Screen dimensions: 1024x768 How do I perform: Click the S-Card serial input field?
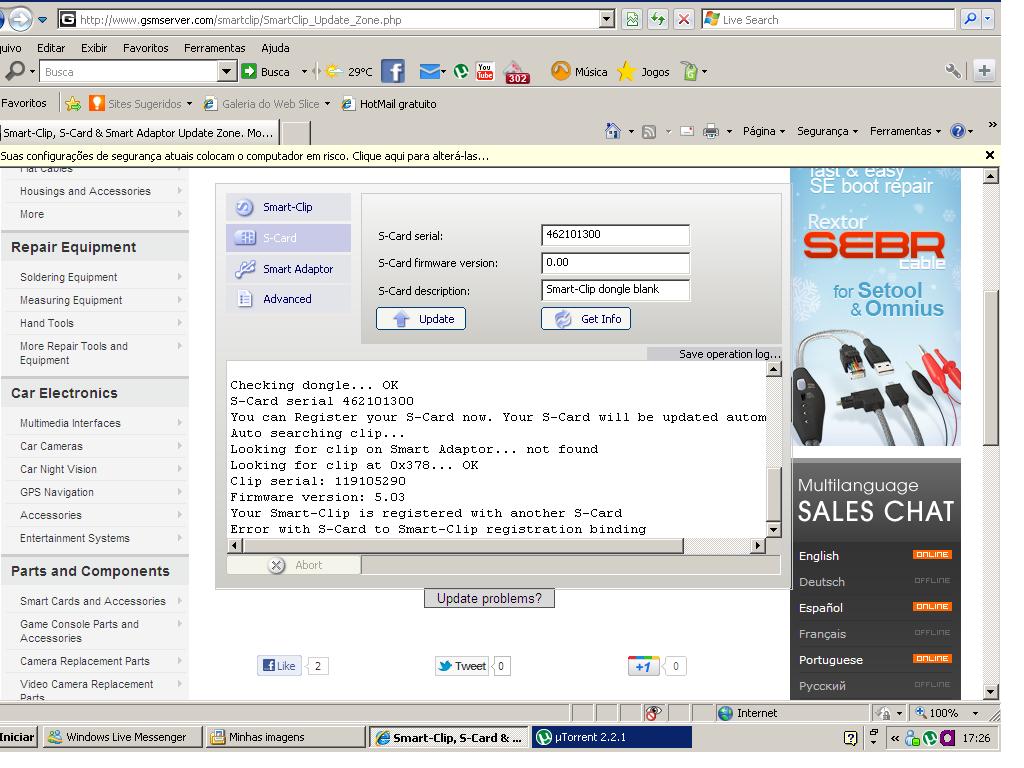pyautogui.click(x=615, y=234)
